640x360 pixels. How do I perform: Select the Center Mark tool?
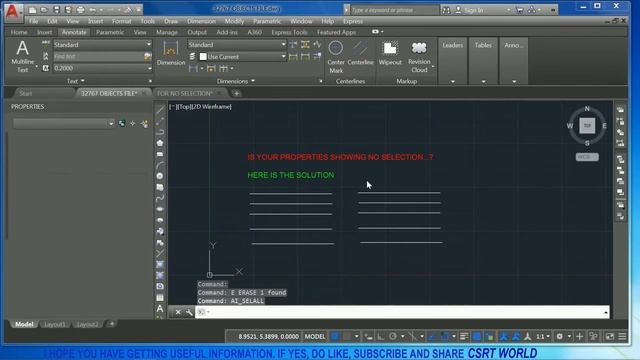point(336,56)
